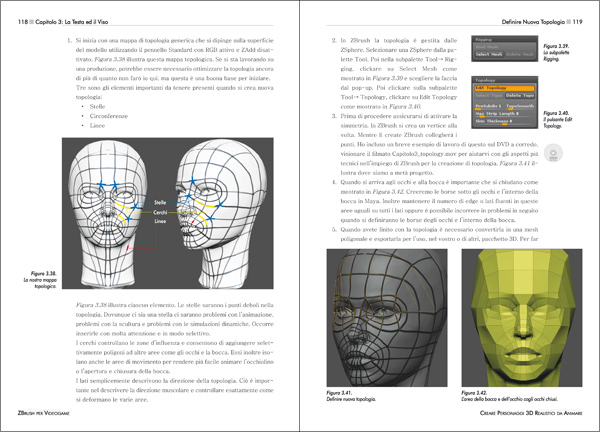Click the Rigging subpalette header
The width and height of the screenshot is (600, 432).
504,39
